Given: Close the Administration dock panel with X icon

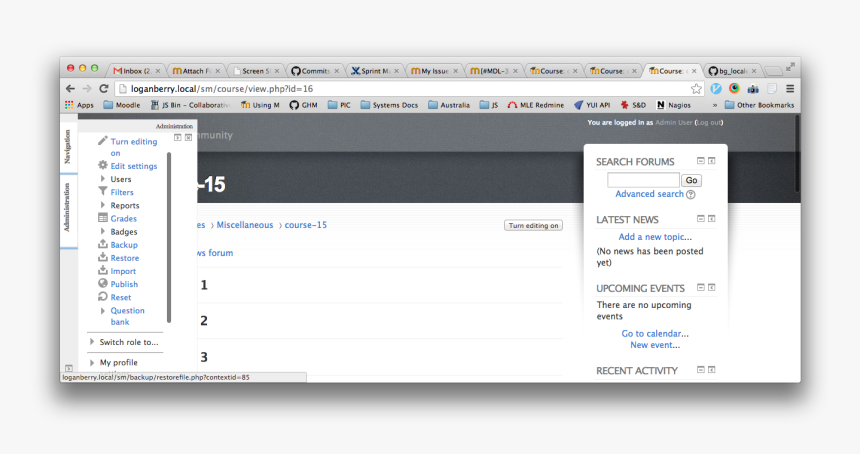Looking at the screenshot, I should pyautogui.click(x=188, y=138).
